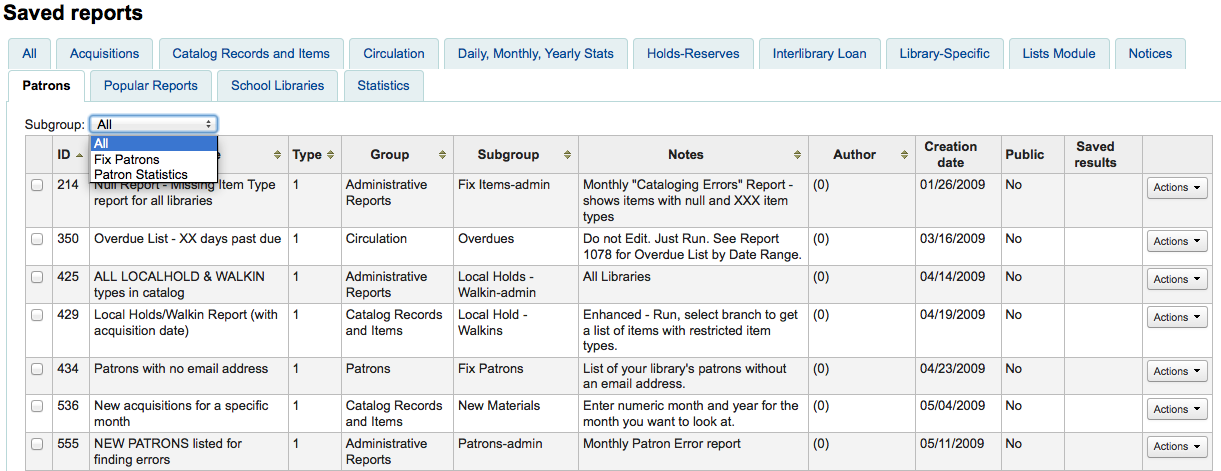
Task: Click the Subgroup column sort arrows
Action: (567, 155)
